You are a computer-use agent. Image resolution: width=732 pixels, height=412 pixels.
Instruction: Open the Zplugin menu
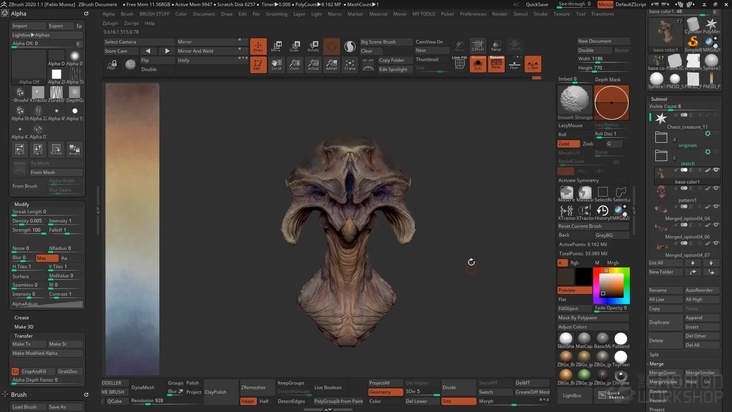point(110,23)
